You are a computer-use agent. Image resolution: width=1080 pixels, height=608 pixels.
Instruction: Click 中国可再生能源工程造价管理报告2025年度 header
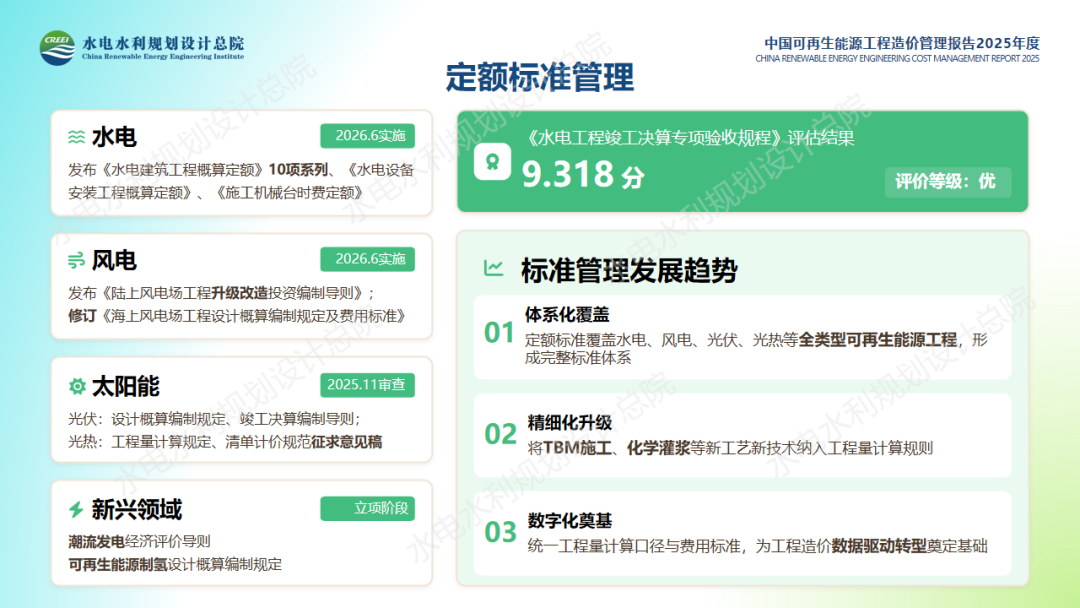pyautogui.click(x=902, y=43)
